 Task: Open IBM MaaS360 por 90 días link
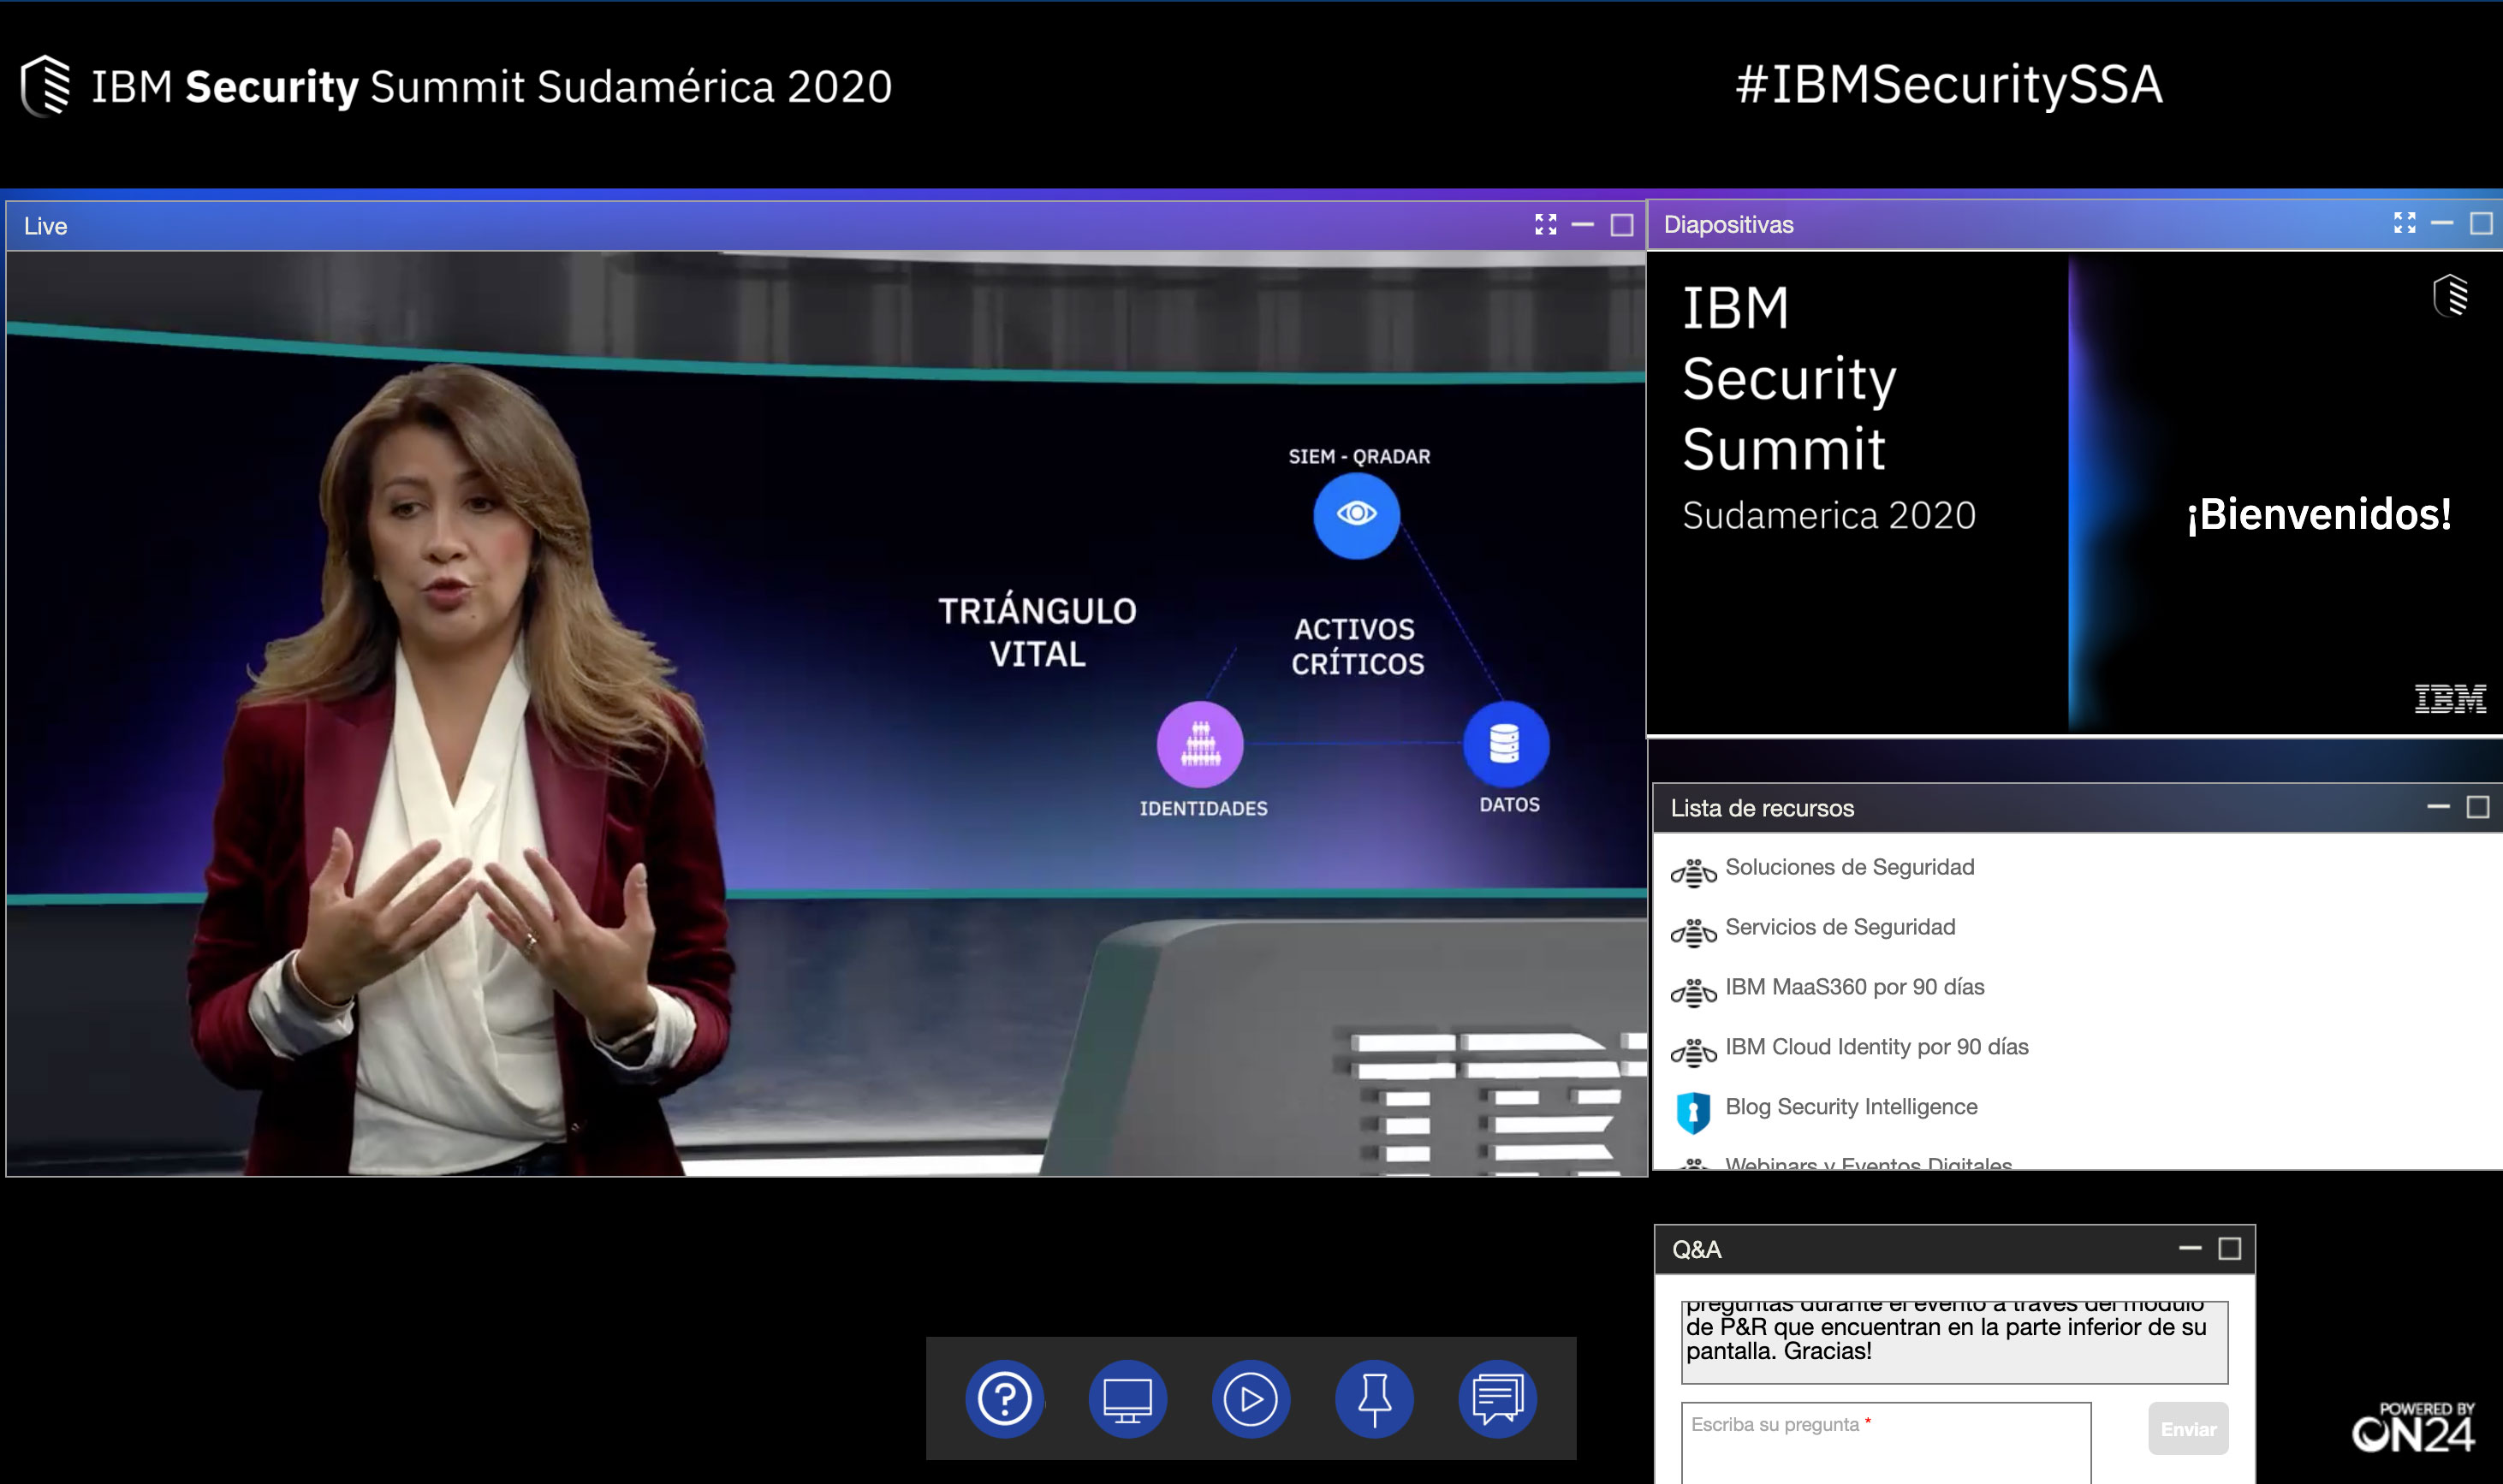click(1854, 987)
